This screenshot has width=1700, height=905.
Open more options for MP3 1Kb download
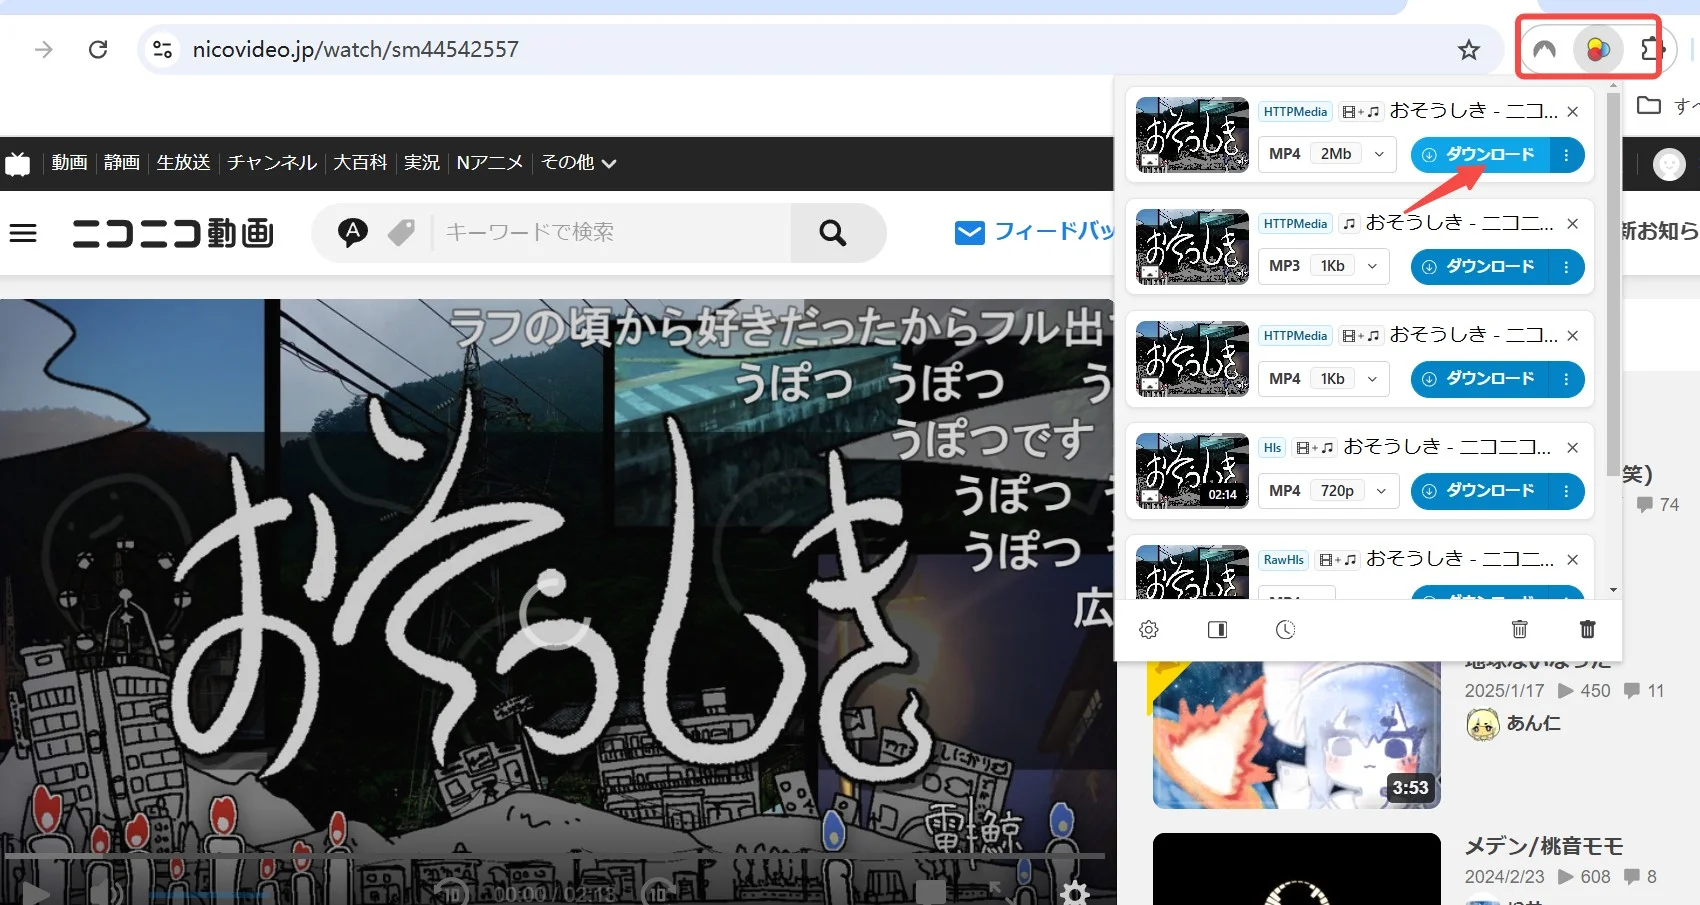(x=1566, y=267)
